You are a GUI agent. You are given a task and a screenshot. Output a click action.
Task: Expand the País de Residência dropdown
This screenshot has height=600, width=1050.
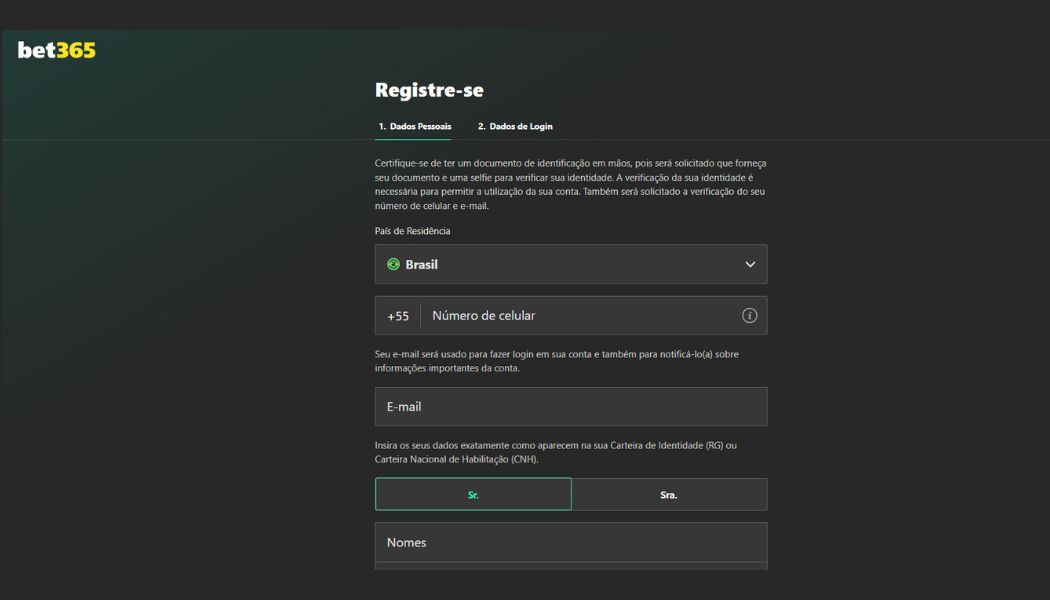(x=570, y=265)
